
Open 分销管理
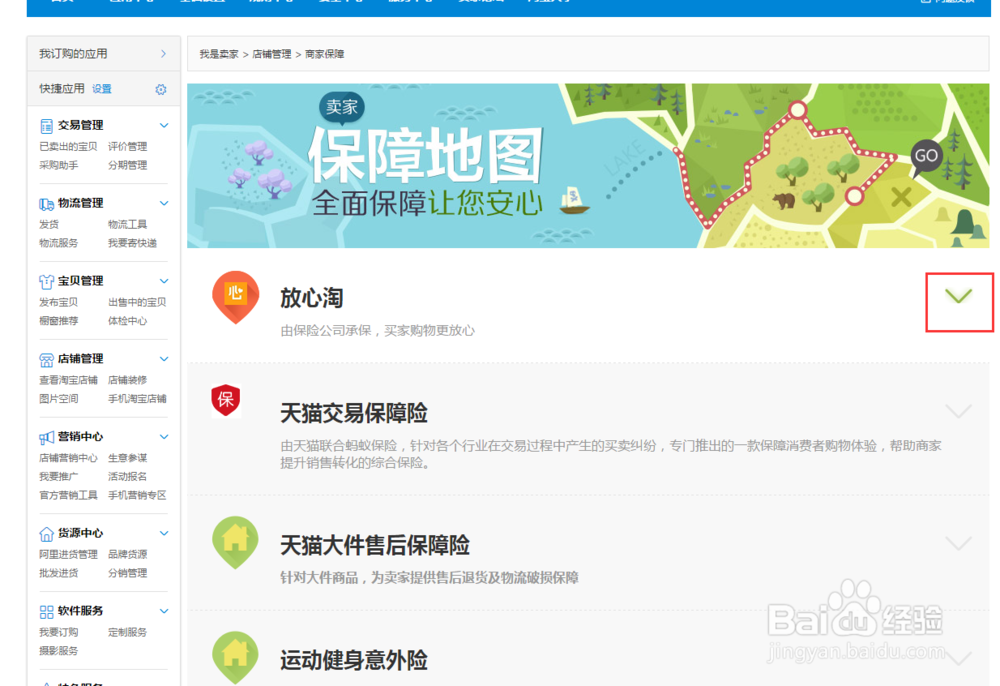coord(127,573)
